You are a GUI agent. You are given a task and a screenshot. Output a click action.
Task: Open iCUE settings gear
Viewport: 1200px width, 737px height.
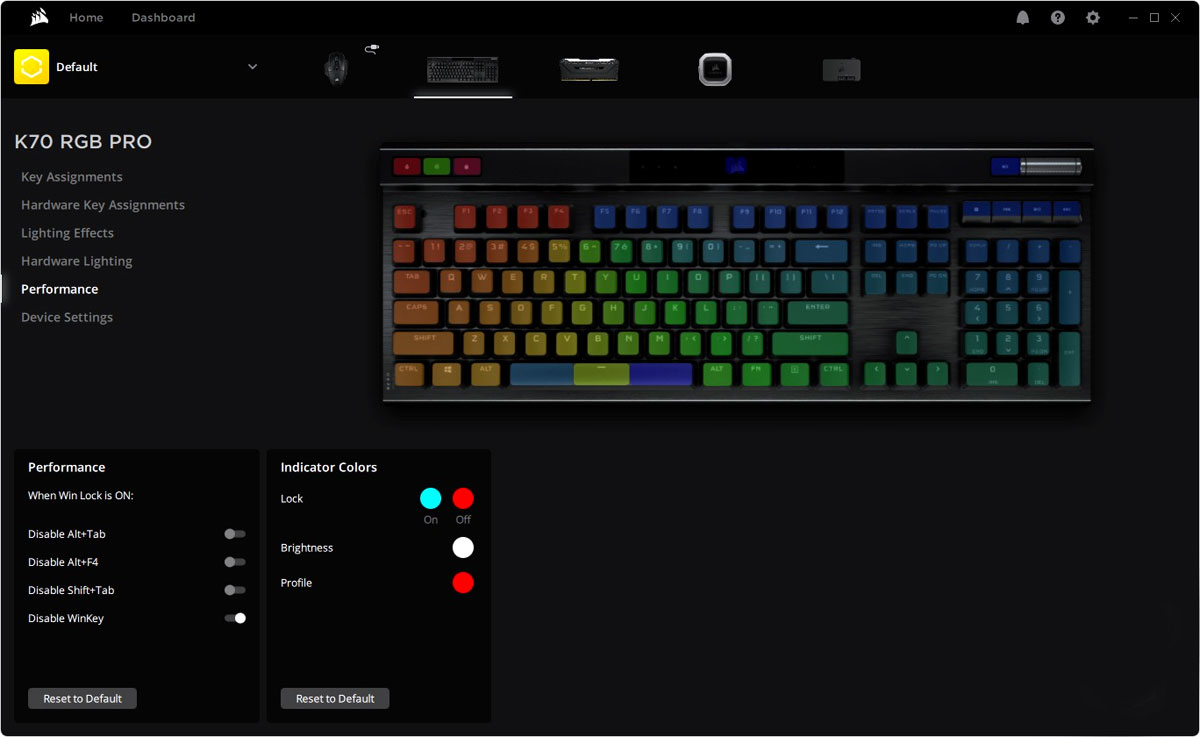point(1093,18)
